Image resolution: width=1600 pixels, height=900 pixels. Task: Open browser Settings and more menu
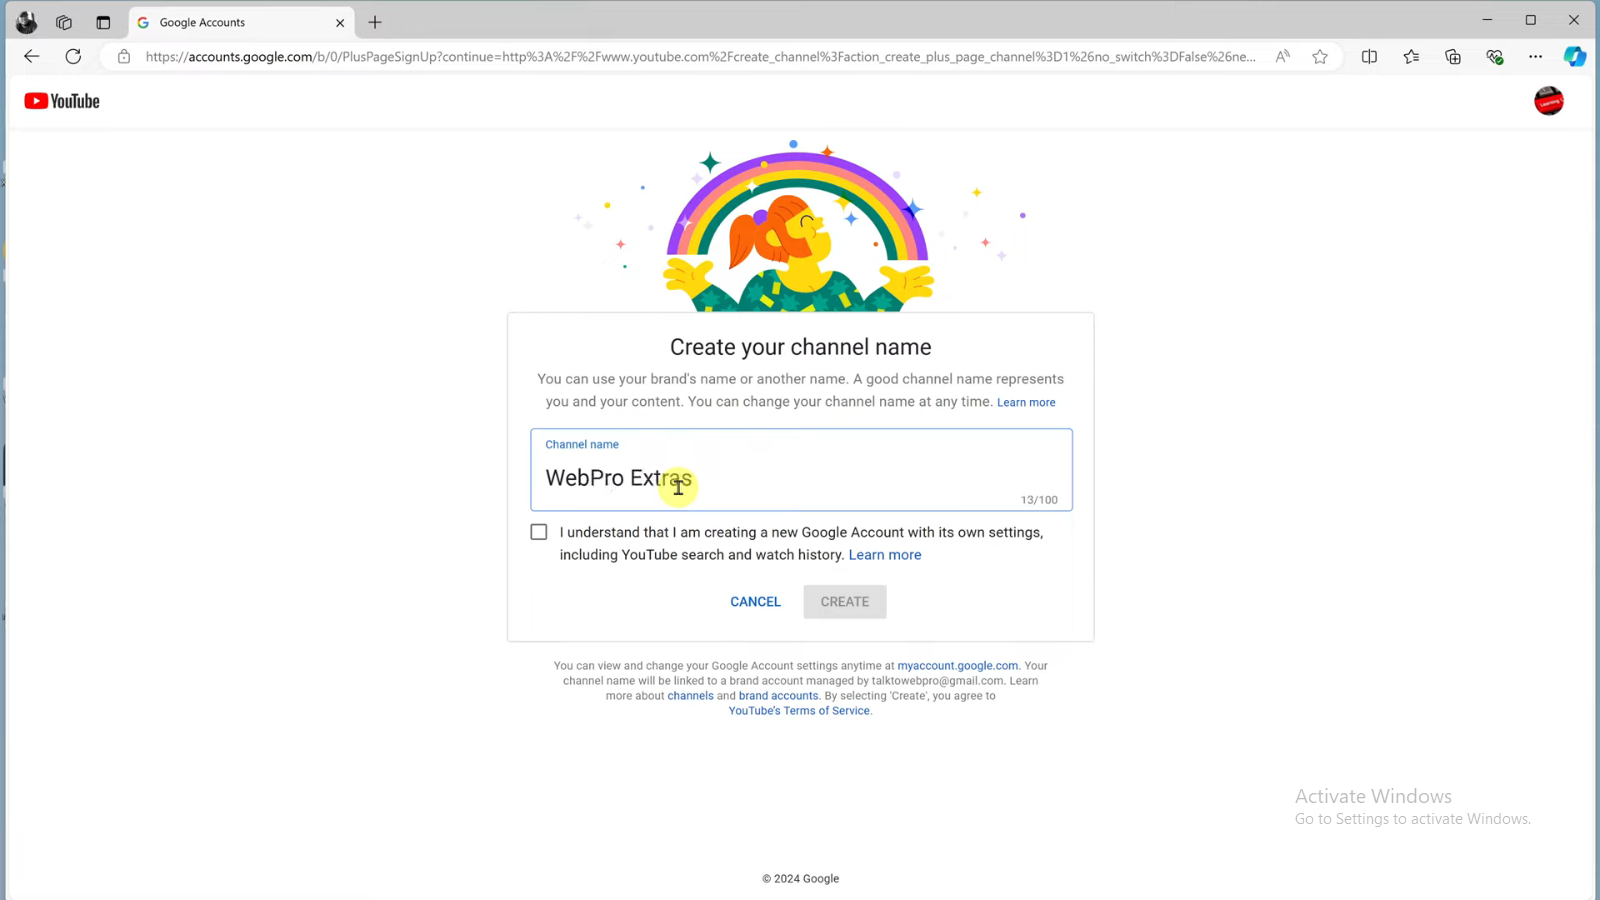click(x=1535, y=57)
